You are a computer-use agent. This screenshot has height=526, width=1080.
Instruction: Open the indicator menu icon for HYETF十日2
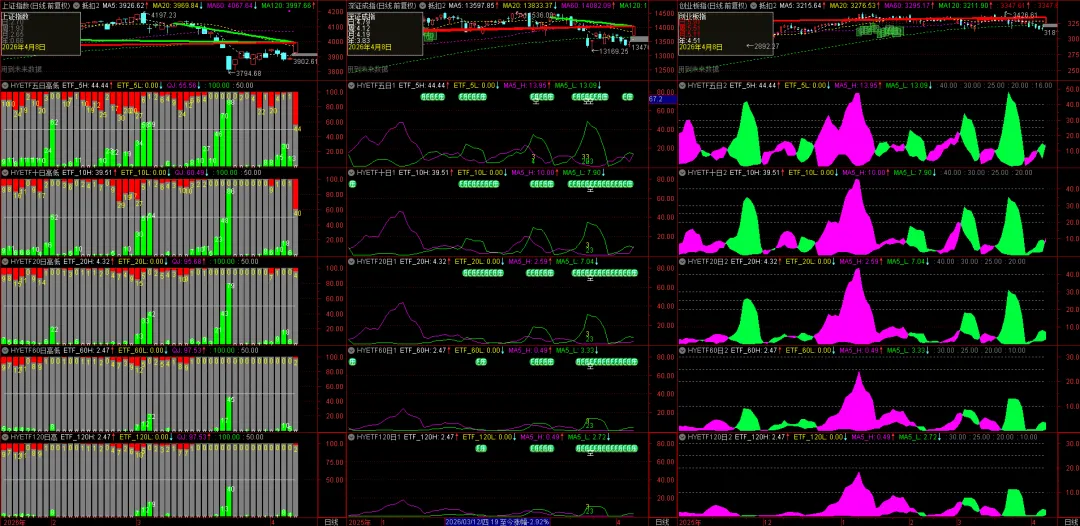coord(683,172)
